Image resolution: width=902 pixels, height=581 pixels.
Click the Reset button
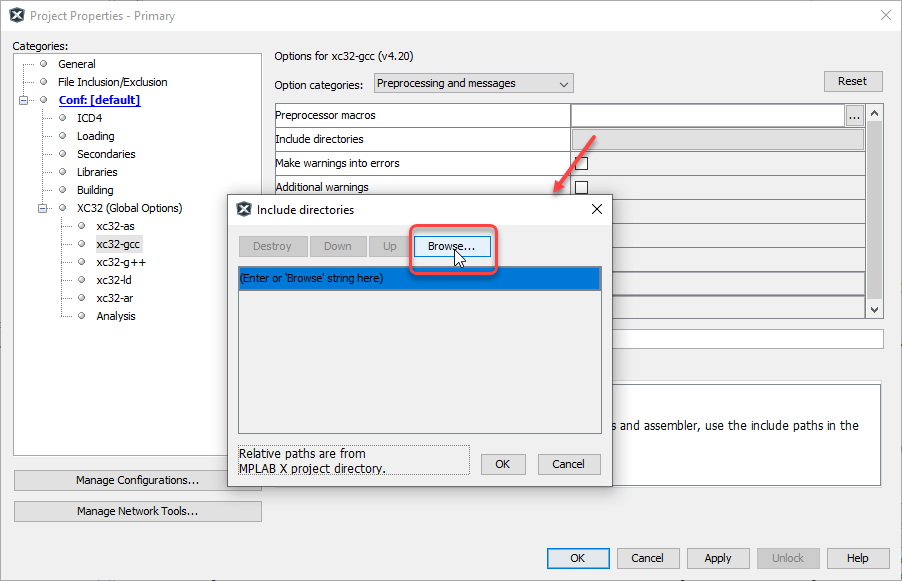[x=852, y=82]
